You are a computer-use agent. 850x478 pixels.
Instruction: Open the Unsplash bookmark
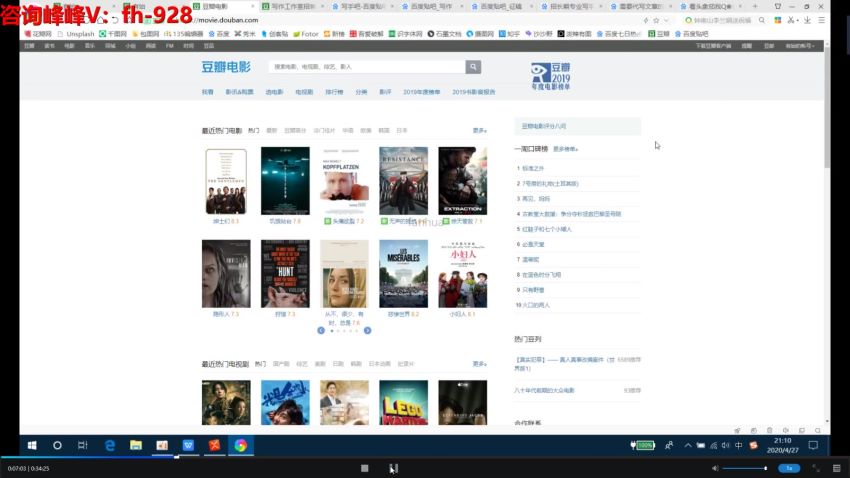(76, 34)
